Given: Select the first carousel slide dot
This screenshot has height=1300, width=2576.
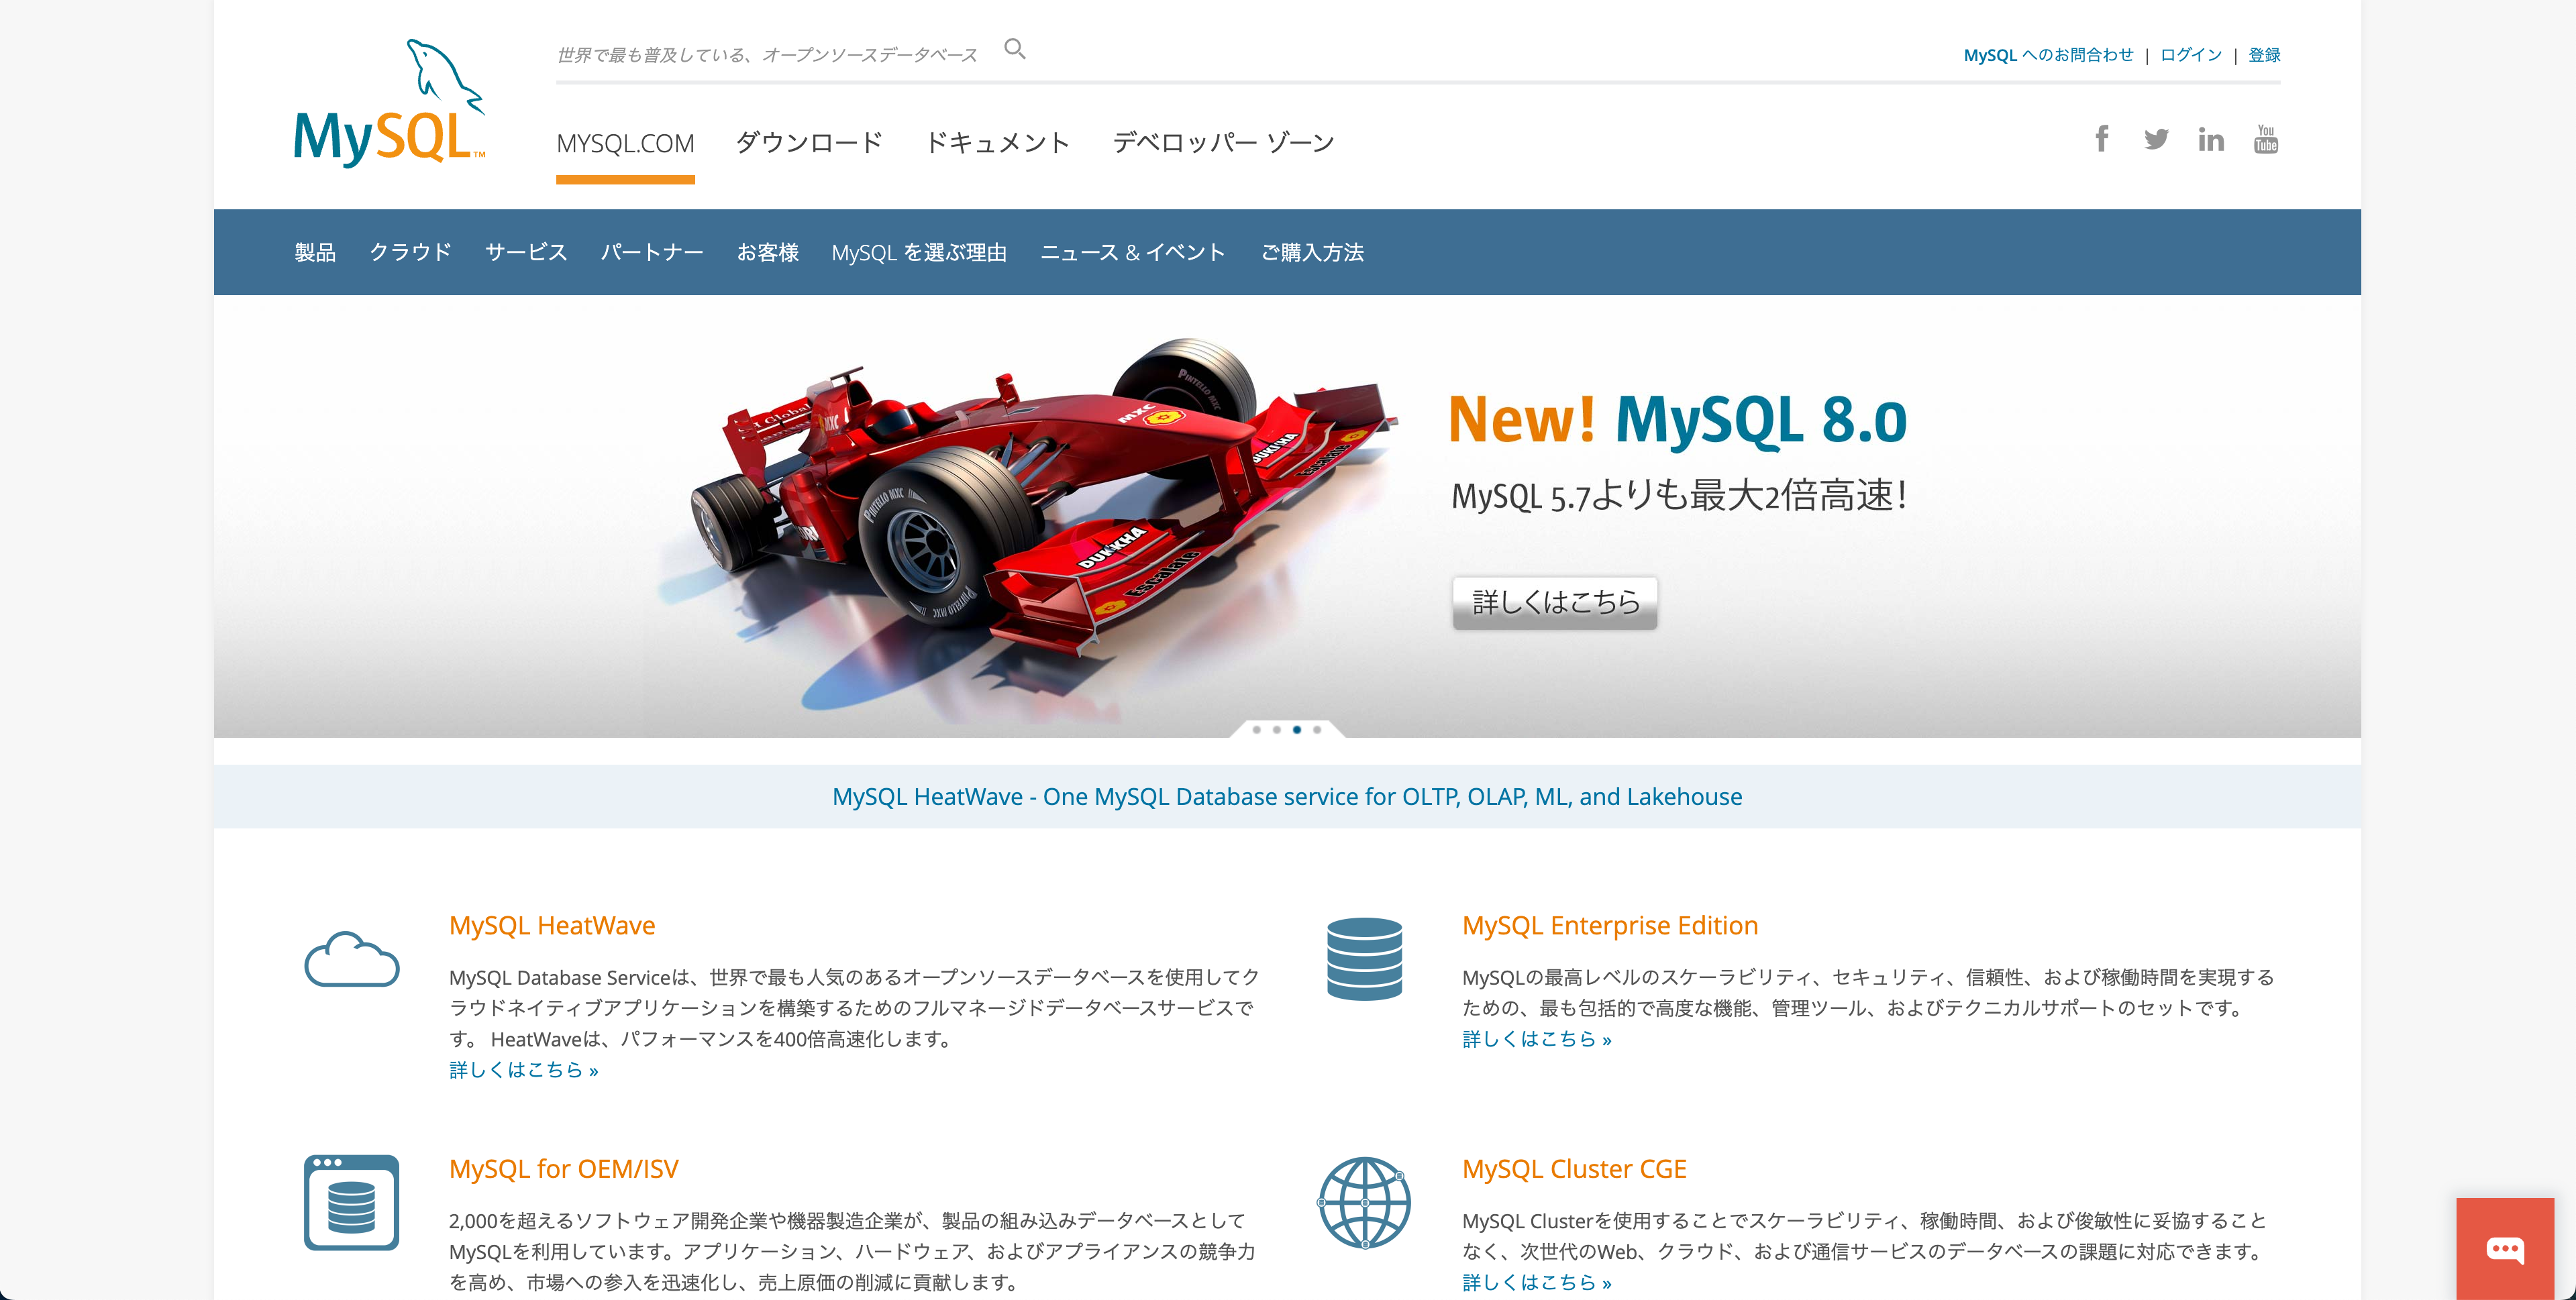Looking at the screenshot, I should click(x=1256, y=730).
